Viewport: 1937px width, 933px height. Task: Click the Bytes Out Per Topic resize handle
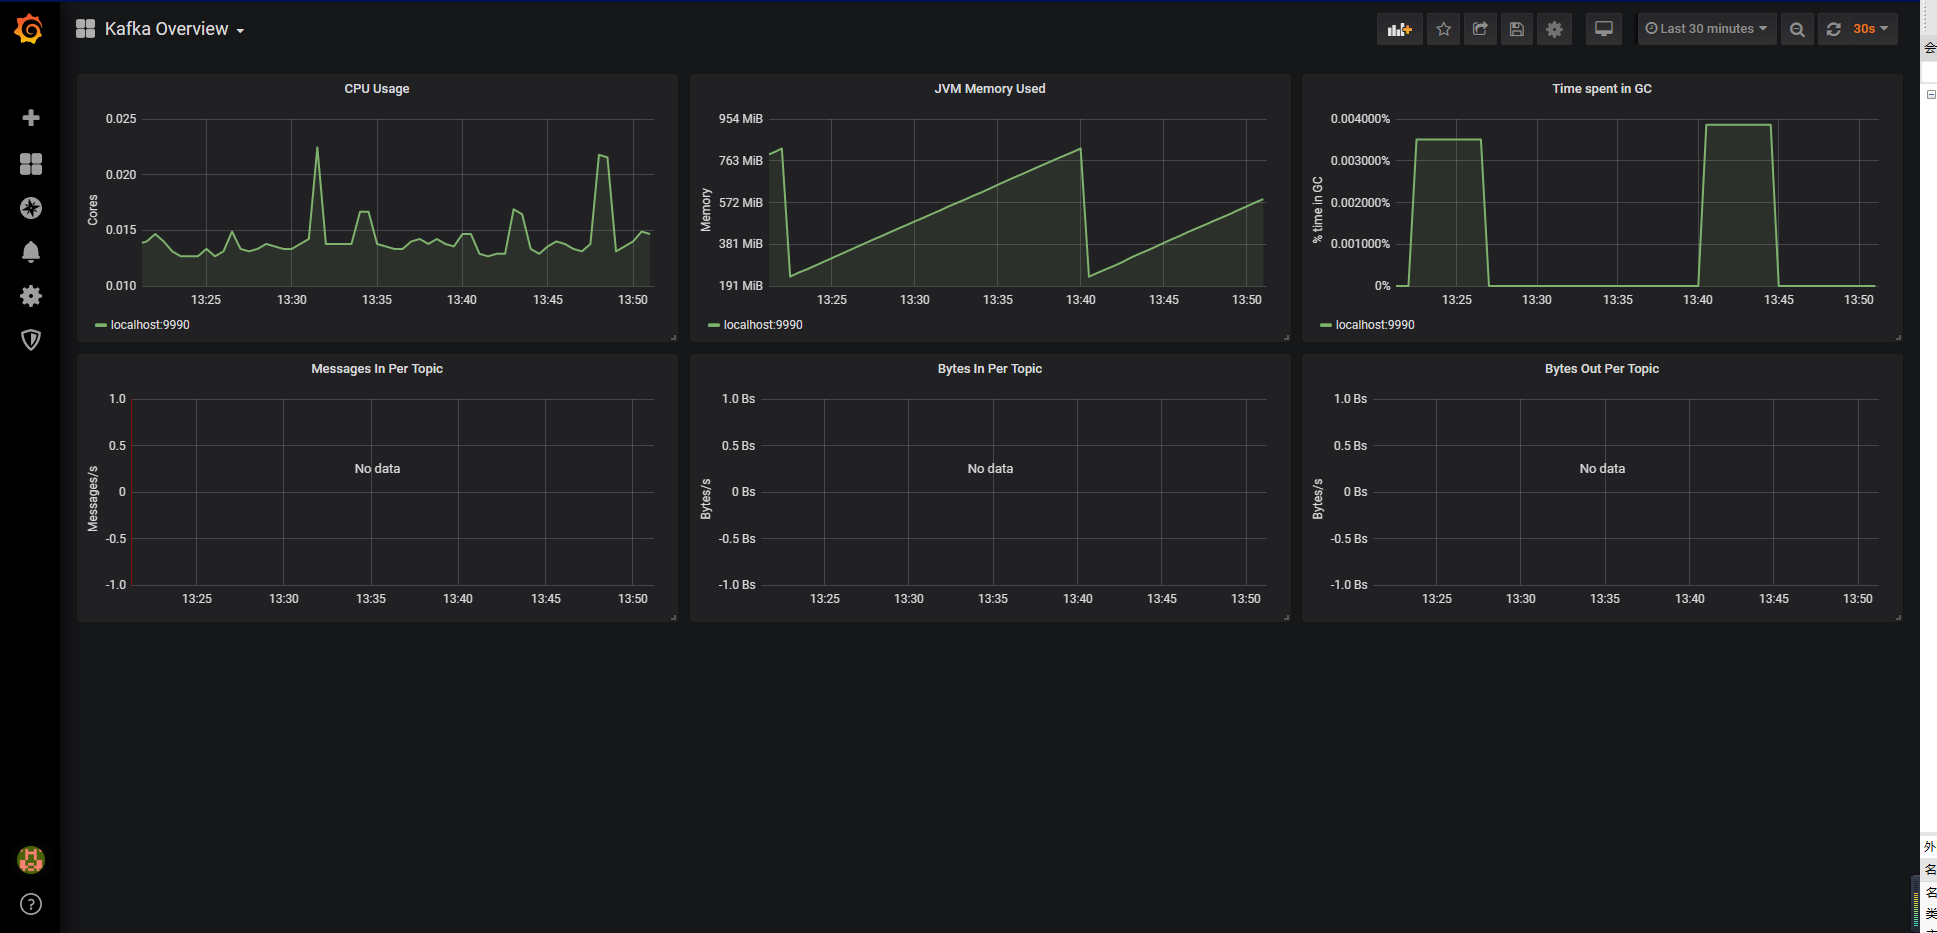[1898, 617]
